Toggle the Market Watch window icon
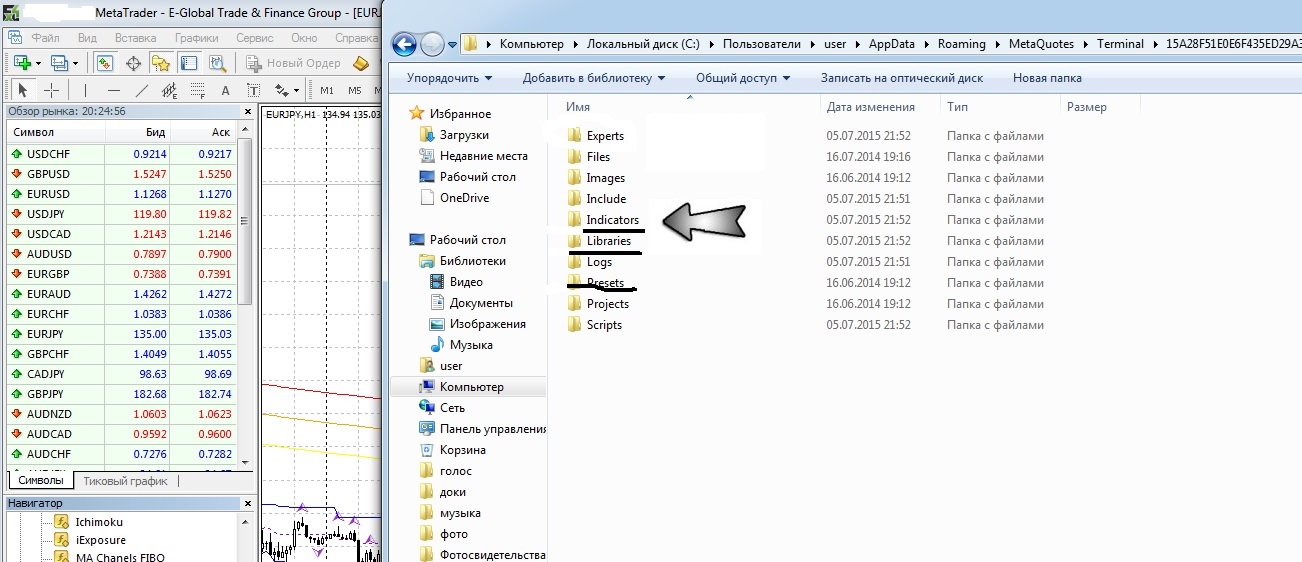The width and height of the screenshot is (1302, 562). [105, 63]
